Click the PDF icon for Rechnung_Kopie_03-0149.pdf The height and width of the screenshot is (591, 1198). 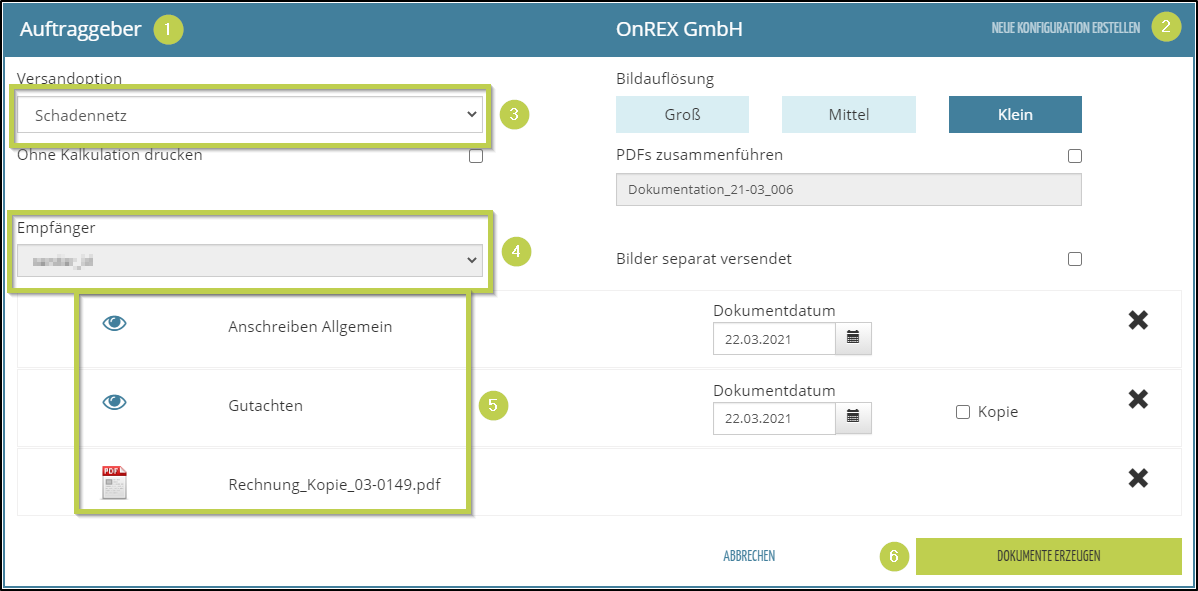[x=114, y=483]
